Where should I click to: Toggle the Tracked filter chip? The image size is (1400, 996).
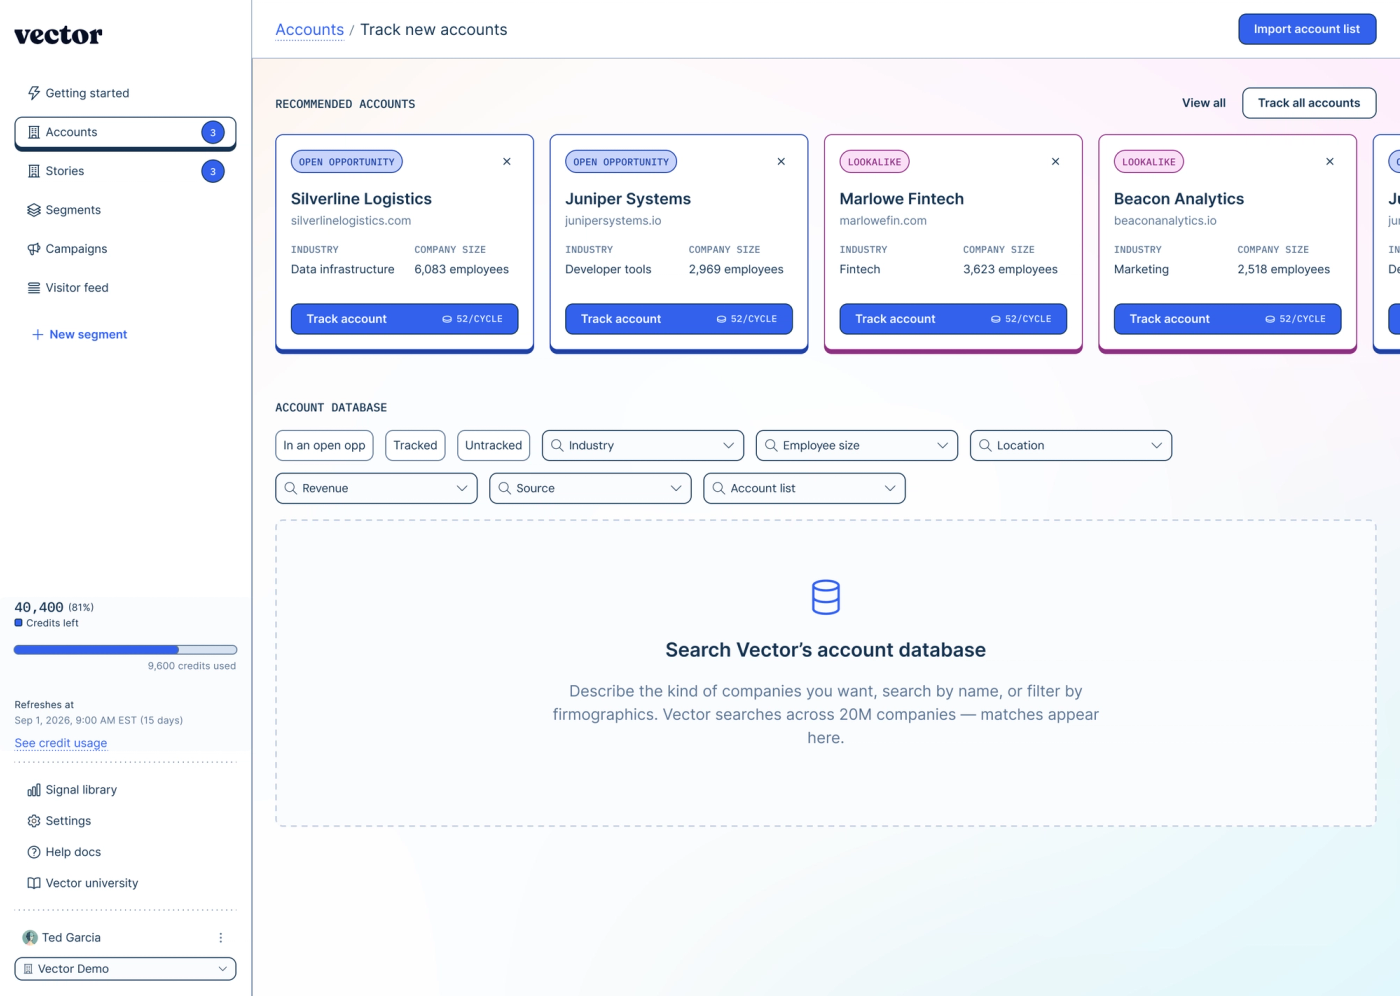tap(415, 445)
